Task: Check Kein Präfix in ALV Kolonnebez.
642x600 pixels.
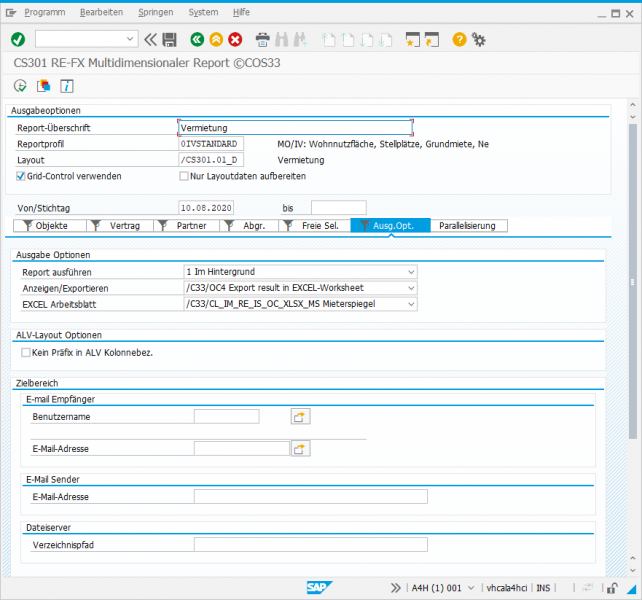Action: (x=26, y=353)
